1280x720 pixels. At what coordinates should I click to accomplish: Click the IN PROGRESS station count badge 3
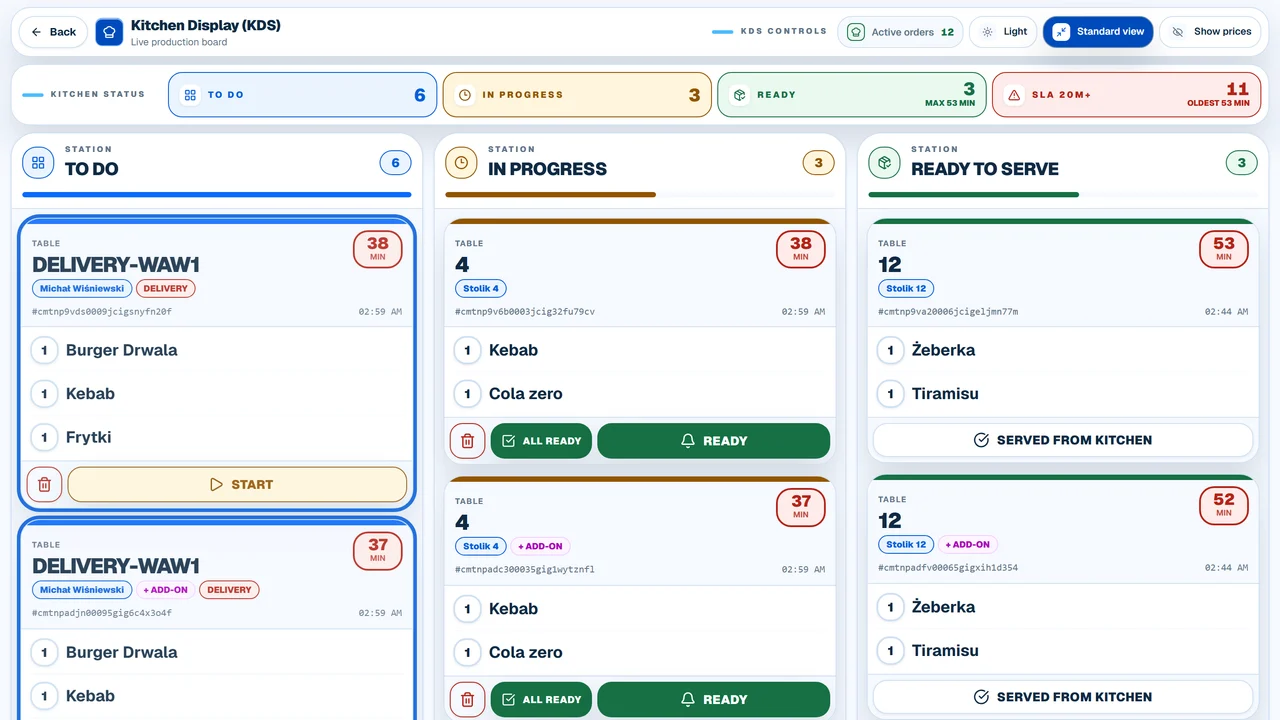pos(818,163)
